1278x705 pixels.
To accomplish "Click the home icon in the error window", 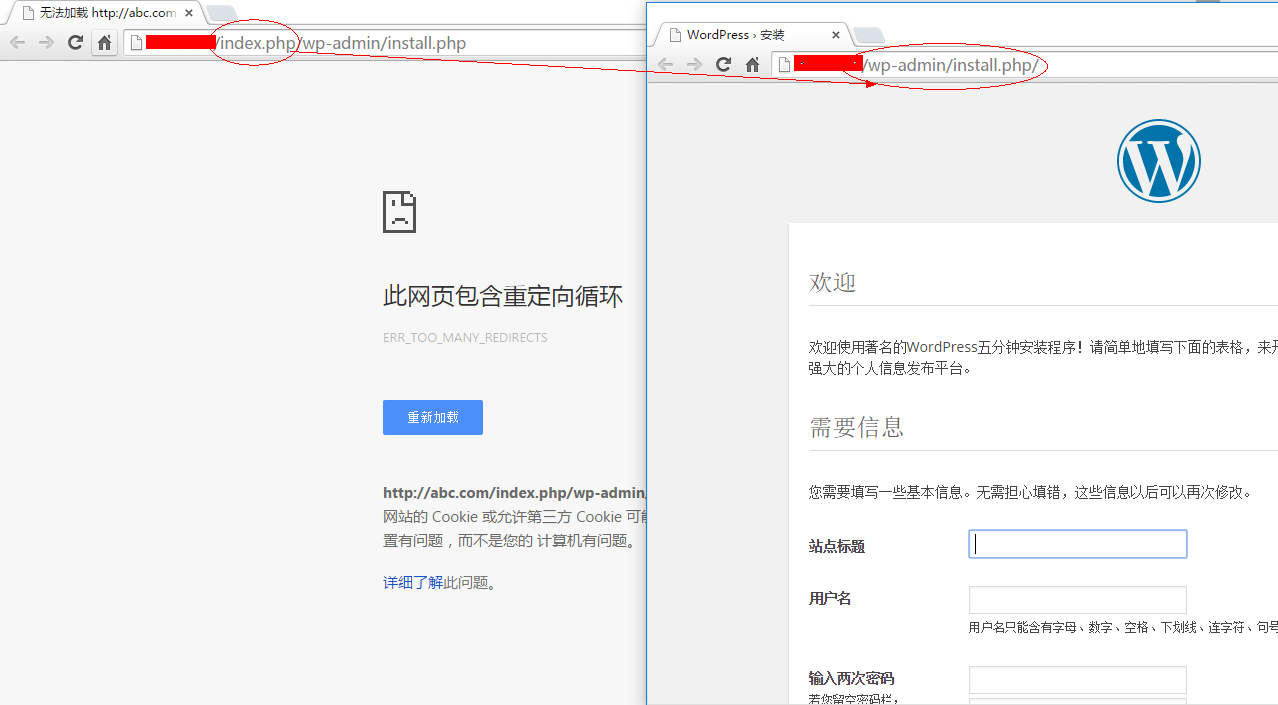I will tap(104, 42).
